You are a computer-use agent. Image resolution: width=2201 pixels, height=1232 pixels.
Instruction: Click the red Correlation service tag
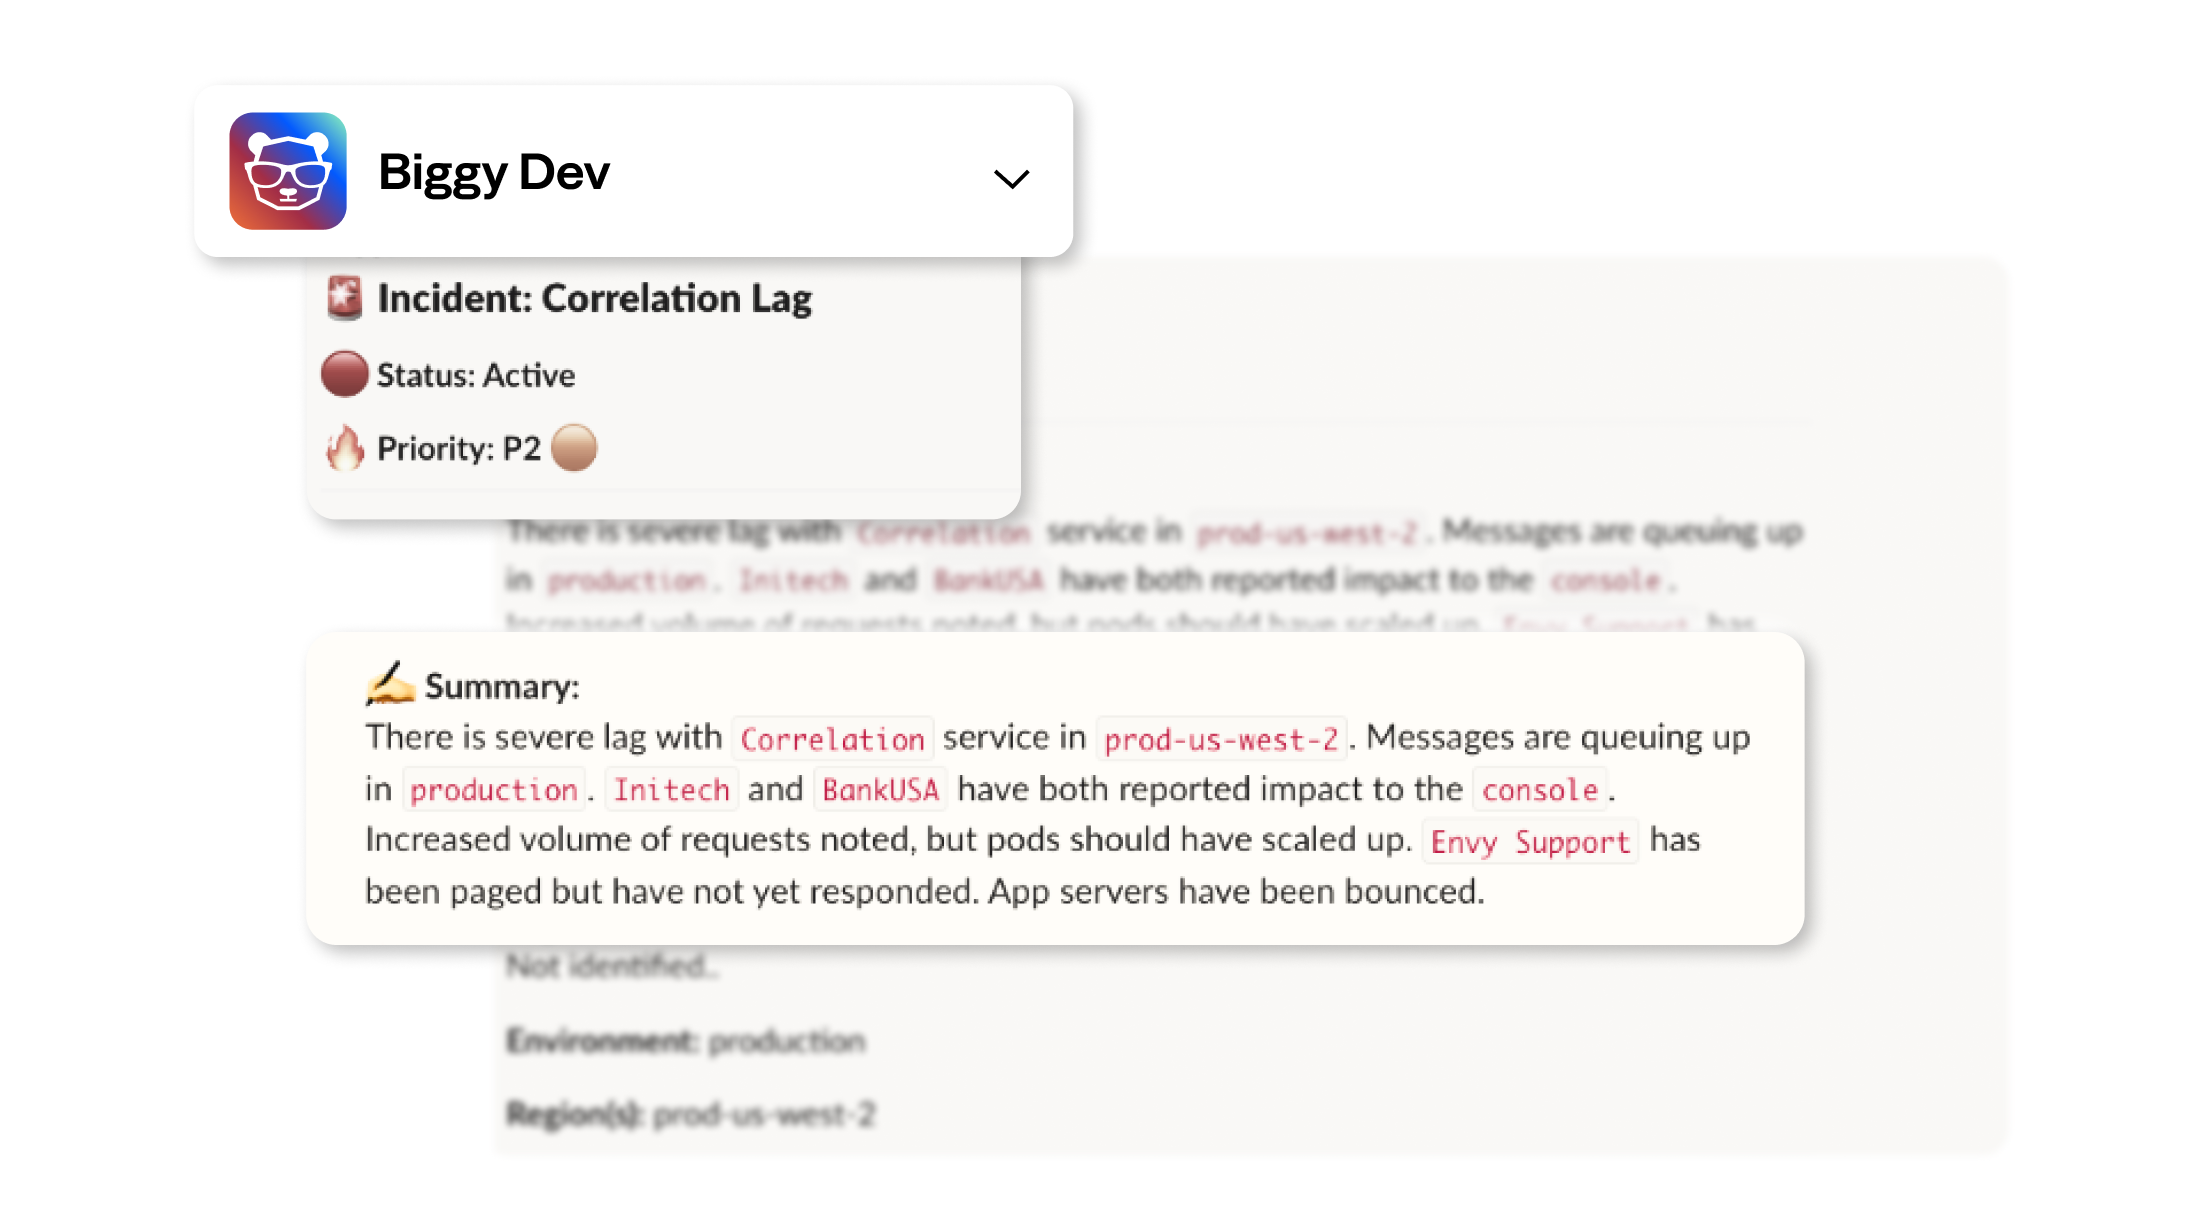pos(831,738)
